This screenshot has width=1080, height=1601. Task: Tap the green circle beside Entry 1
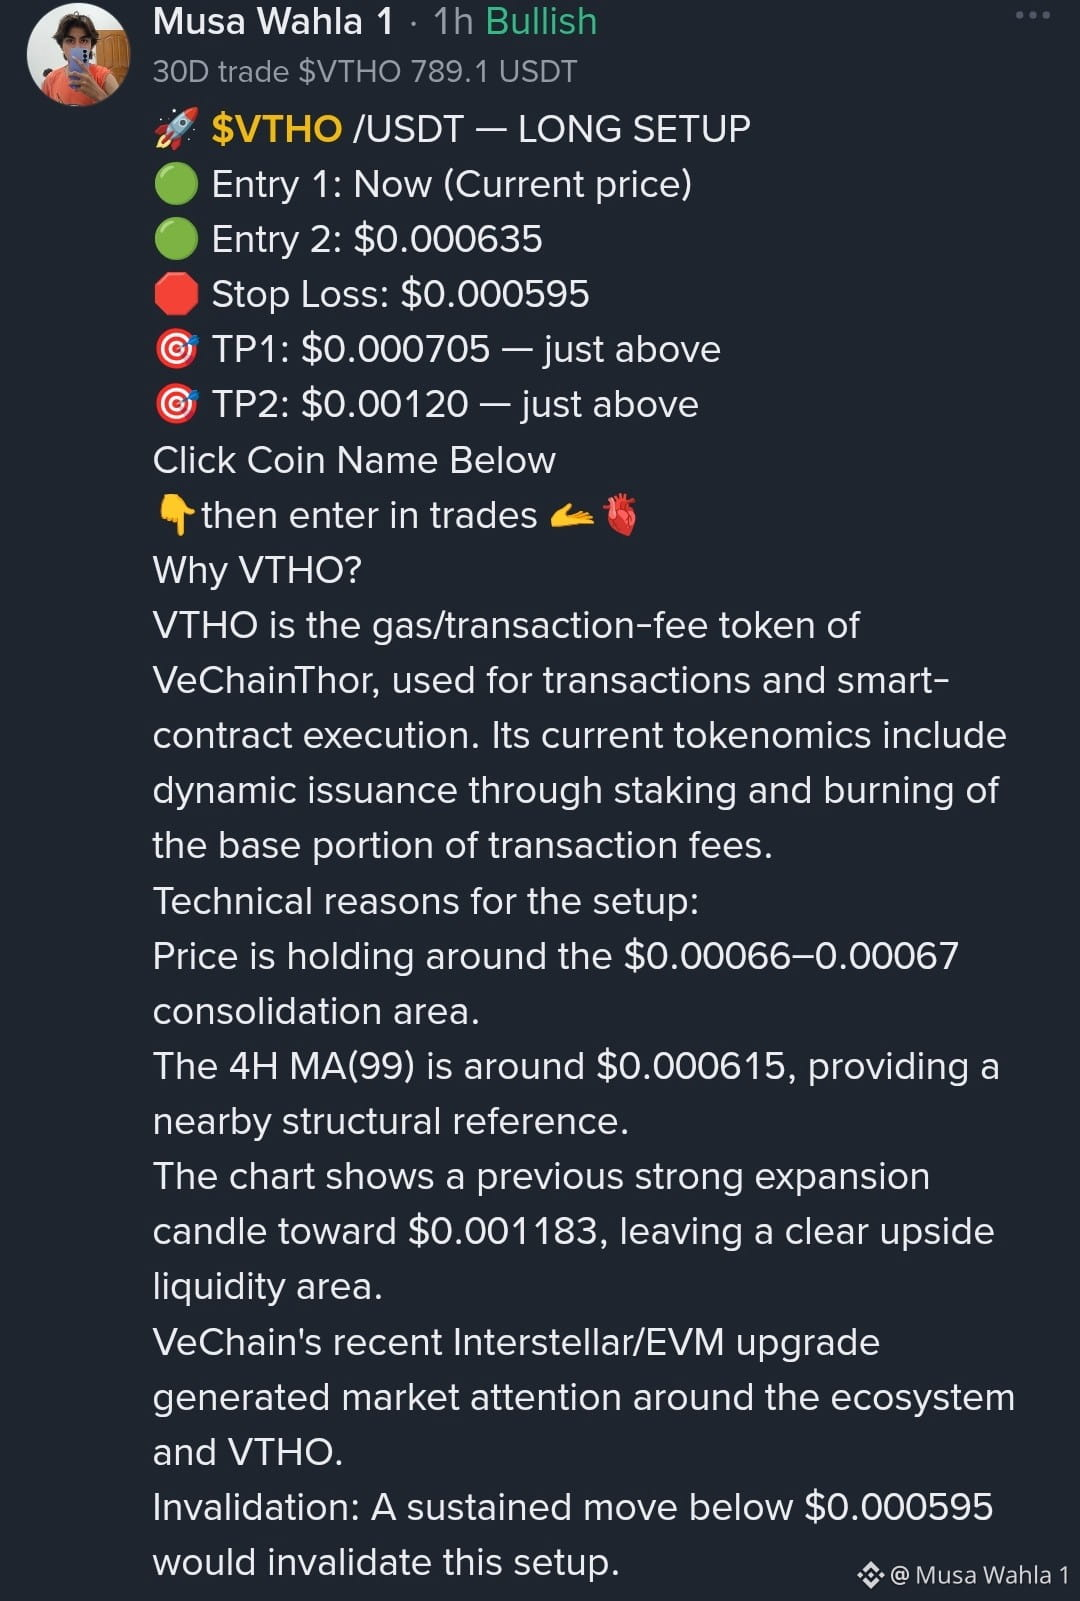click(176, 184)
